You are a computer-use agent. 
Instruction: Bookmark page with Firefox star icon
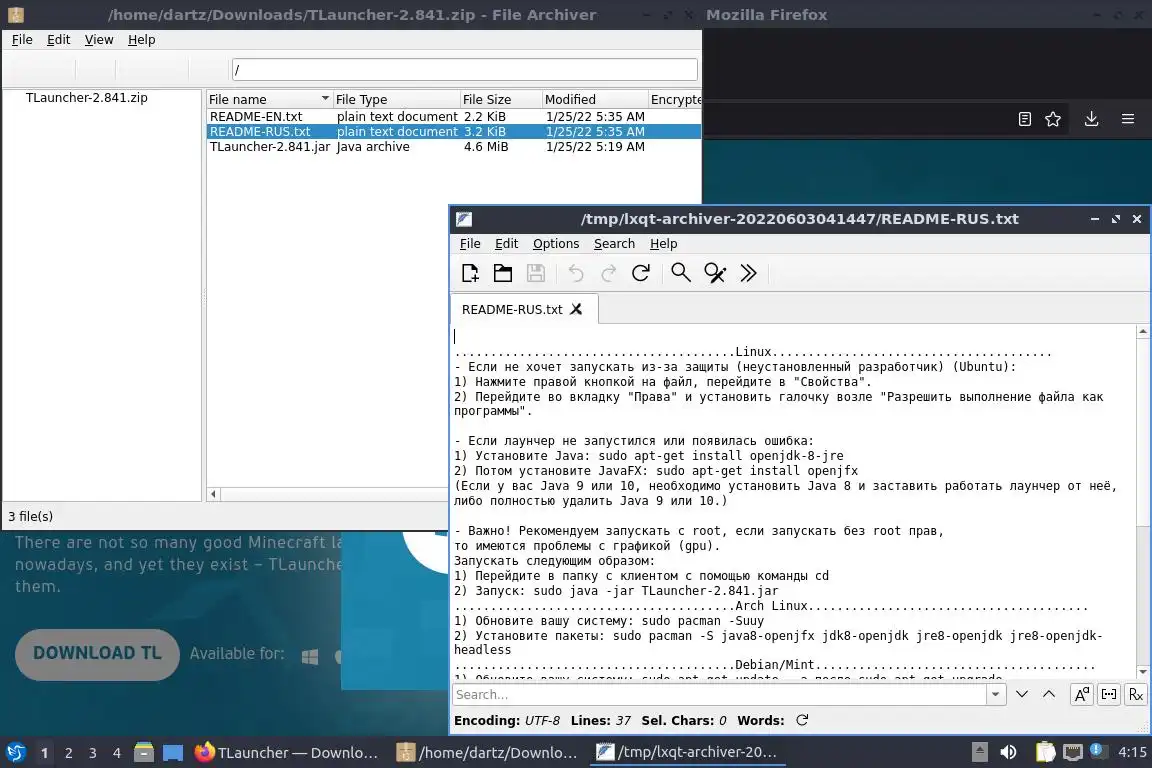[1053, 119]
